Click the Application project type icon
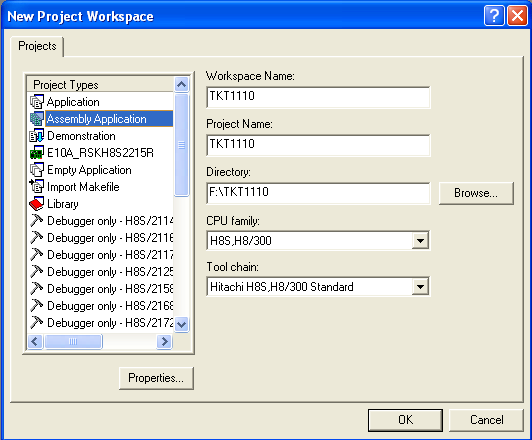The height and width of the screenshot is (440, 532). coord(37,102)
